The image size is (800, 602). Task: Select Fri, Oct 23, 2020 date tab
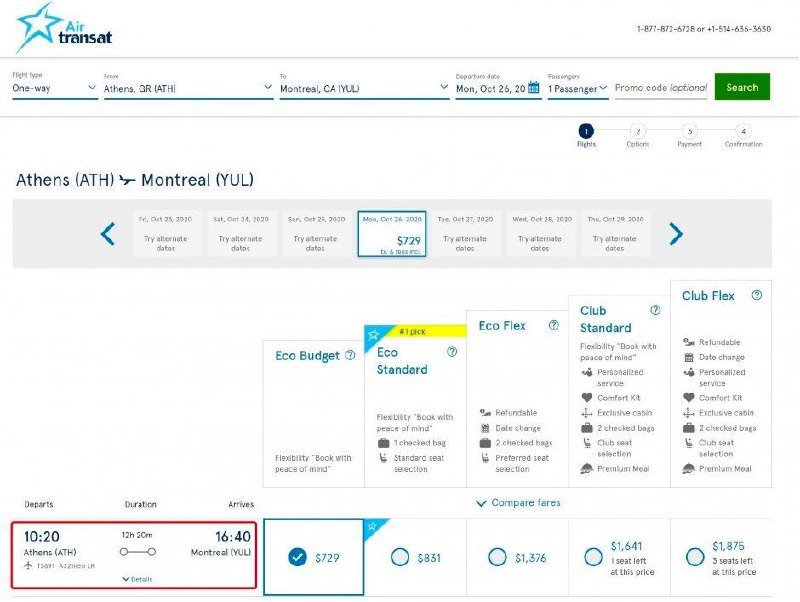(166, 234)
